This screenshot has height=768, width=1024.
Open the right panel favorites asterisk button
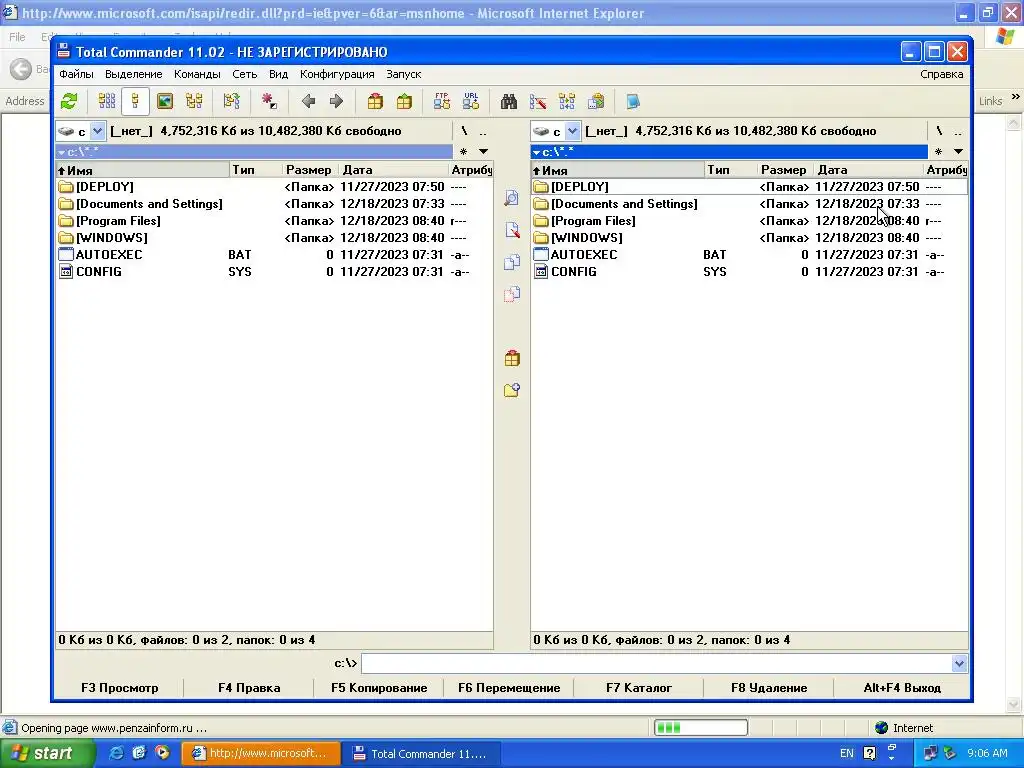938,152
